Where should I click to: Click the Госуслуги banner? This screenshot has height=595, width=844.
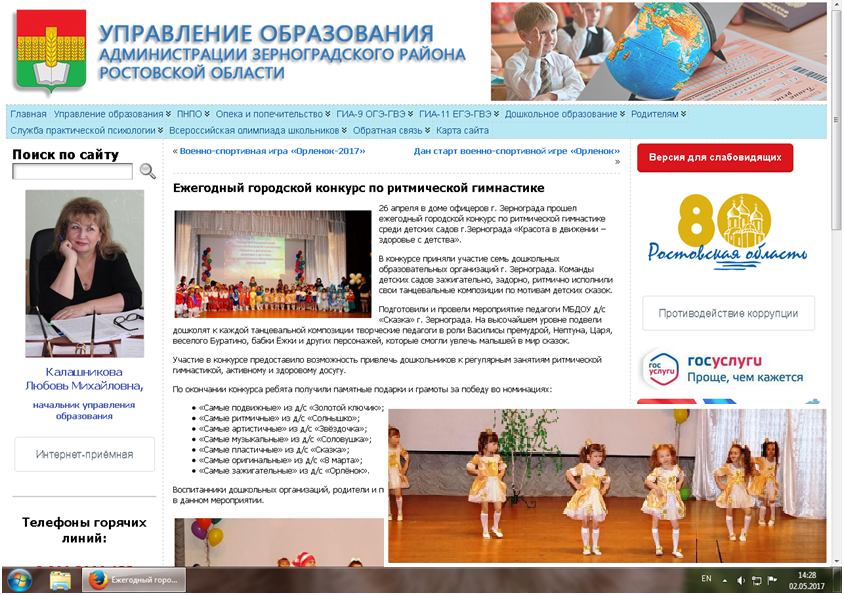(727, 369)
